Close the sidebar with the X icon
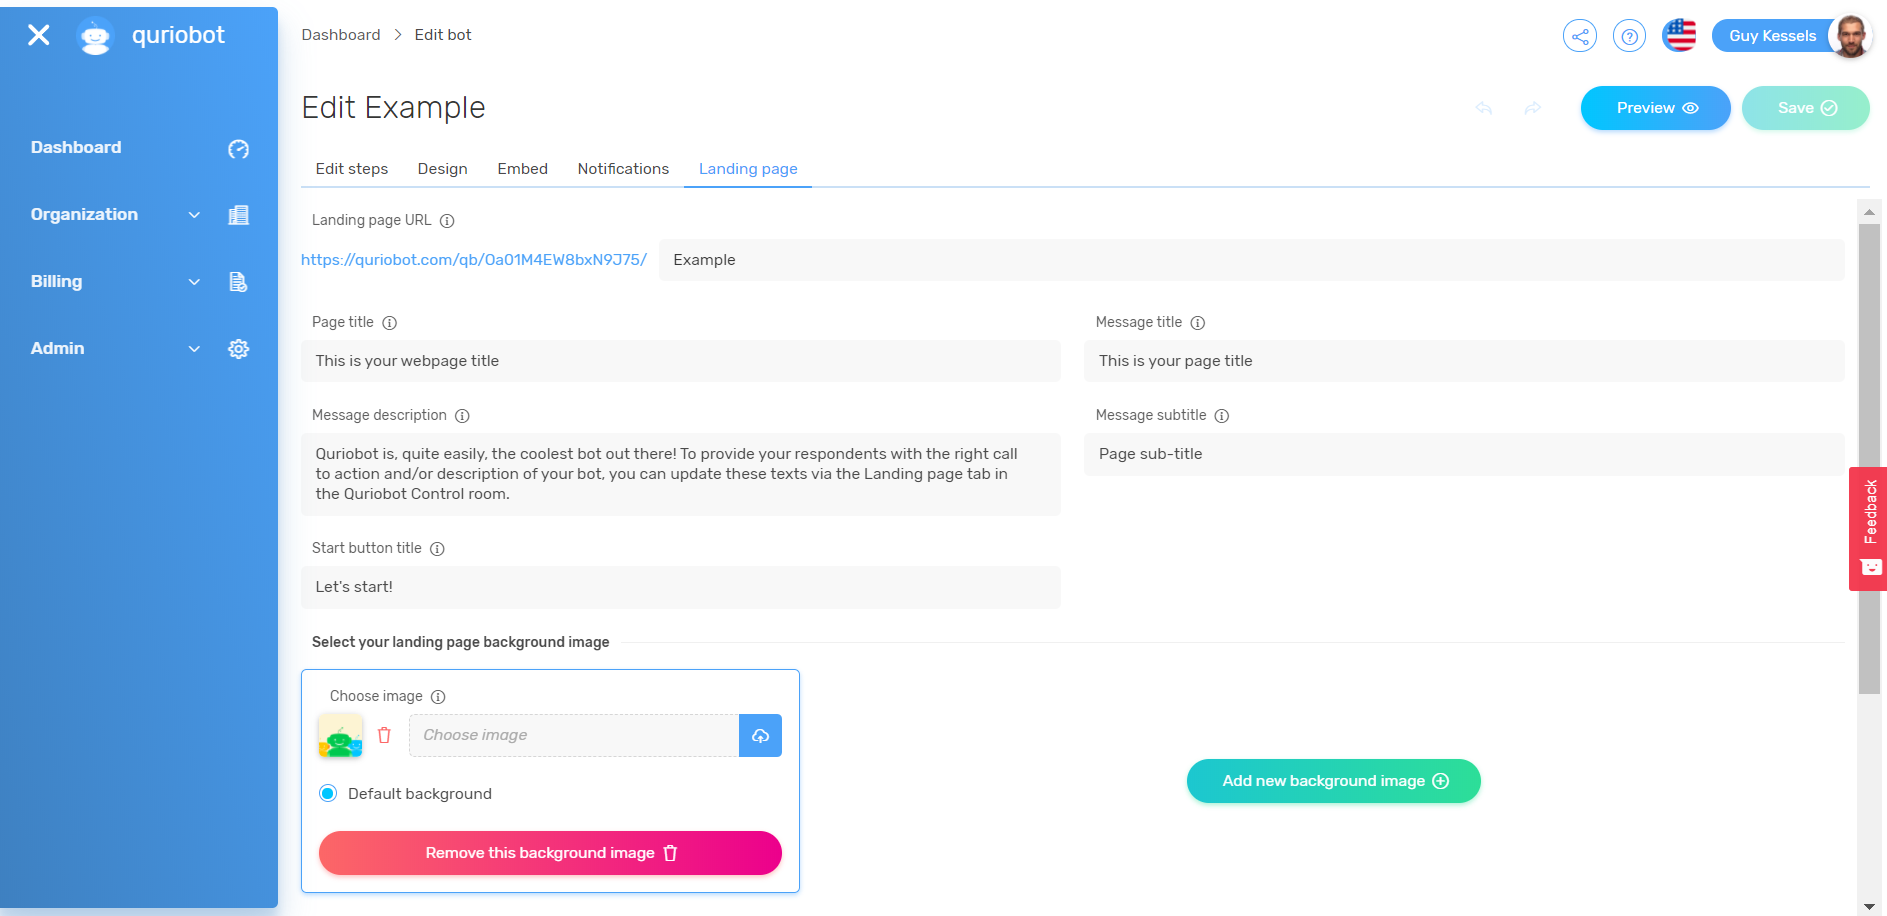The width and height of the screenshot is (1887, 916). pyautogui.click(x=39, y=35)
